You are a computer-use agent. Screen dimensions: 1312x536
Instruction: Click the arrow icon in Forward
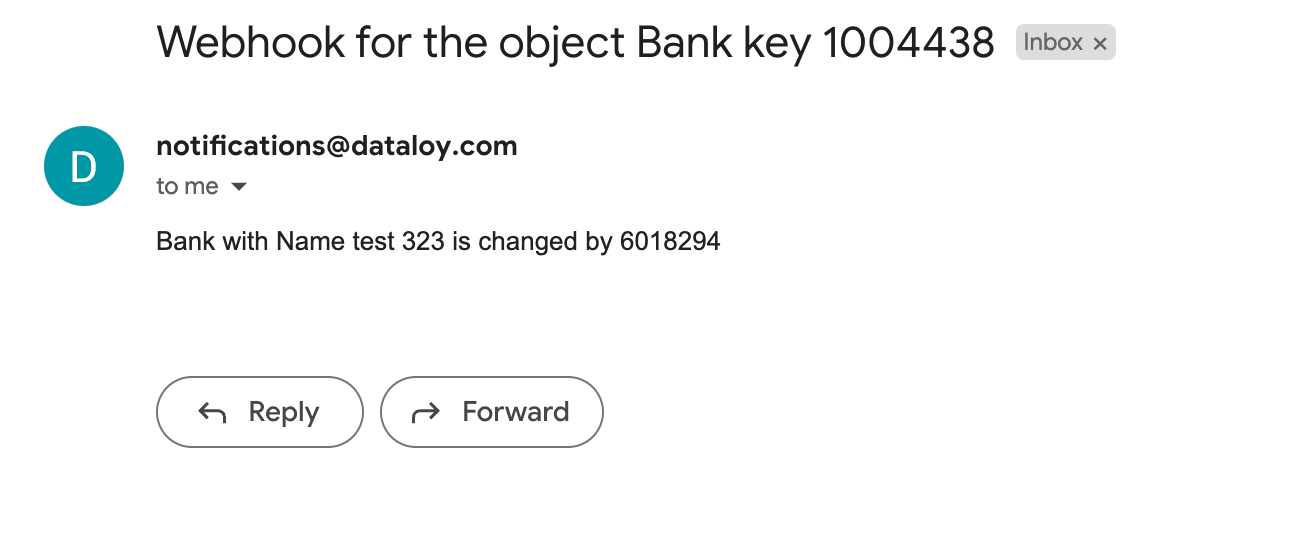(x=426, y=412)
